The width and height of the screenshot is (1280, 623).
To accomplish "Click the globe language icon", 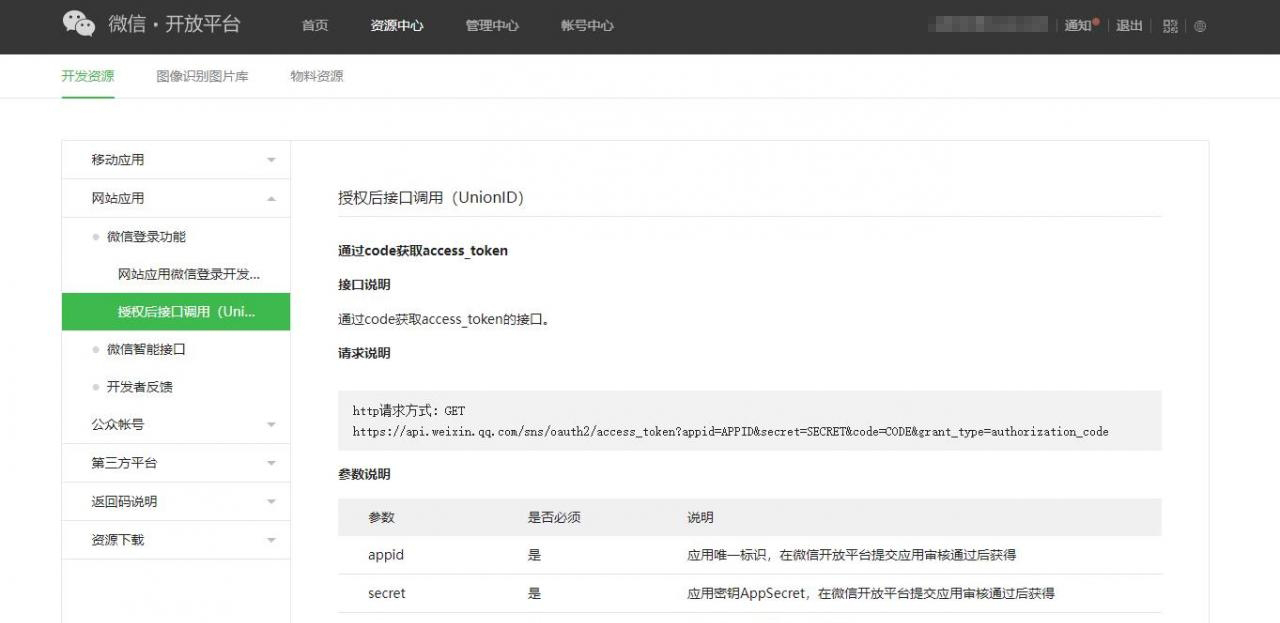I will coord(1200,26).
